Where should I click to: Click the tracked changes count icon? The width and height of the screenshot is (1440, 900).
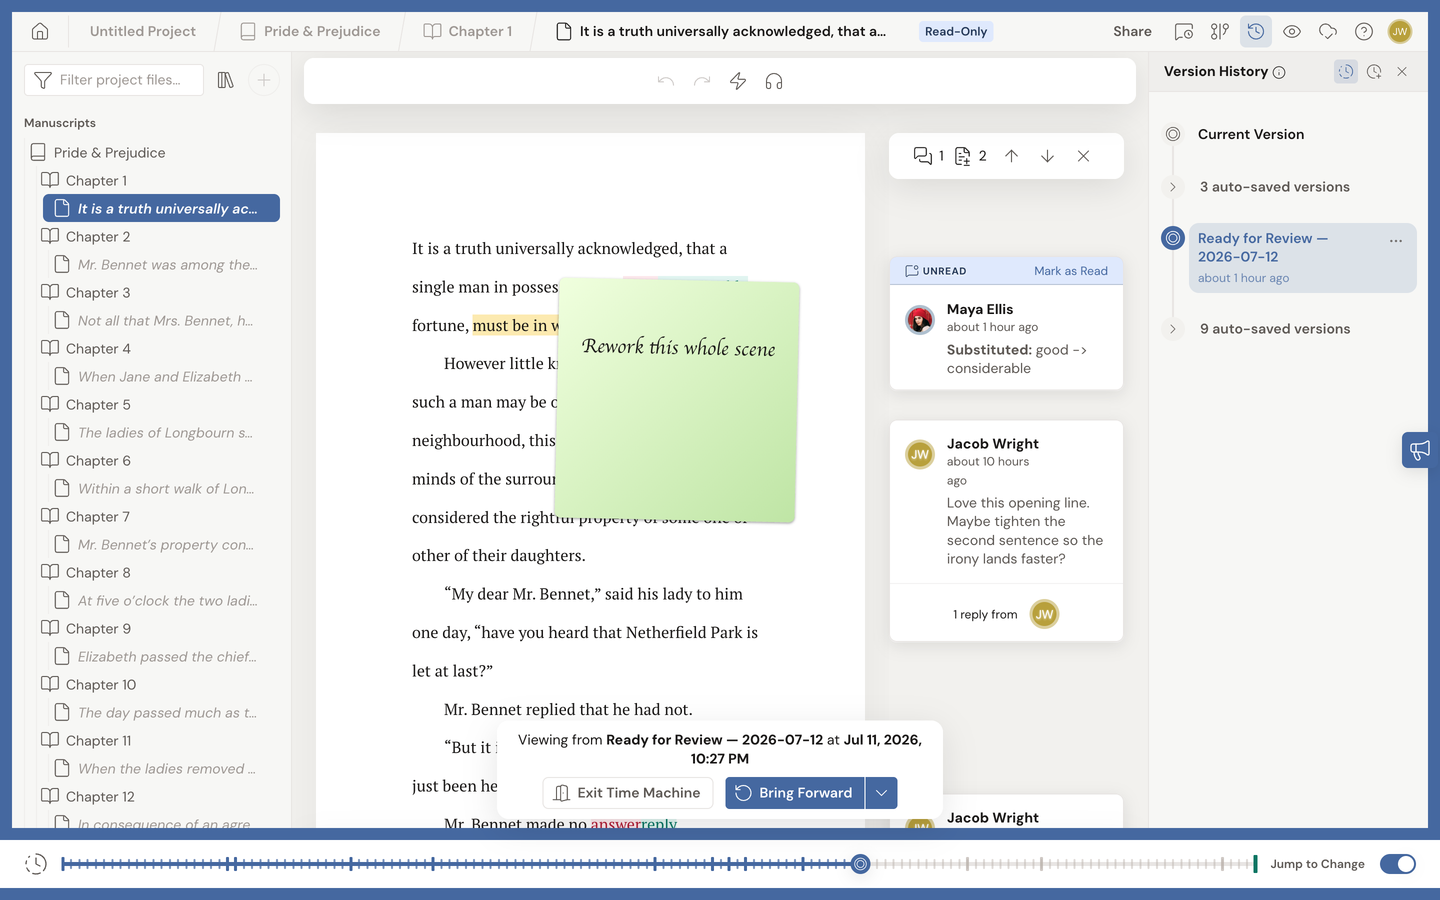[970, 156]
